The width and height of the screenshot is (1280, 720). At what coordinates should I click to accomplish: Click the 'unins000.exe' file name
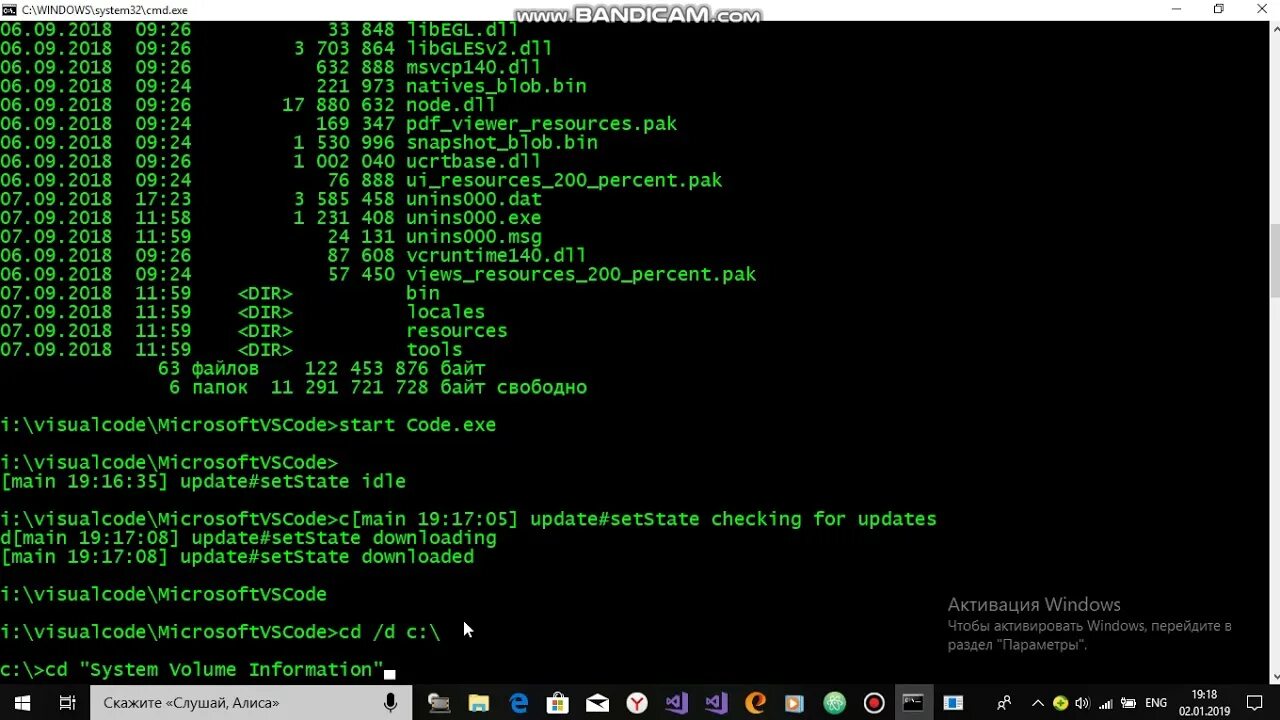tap(473, 218)
